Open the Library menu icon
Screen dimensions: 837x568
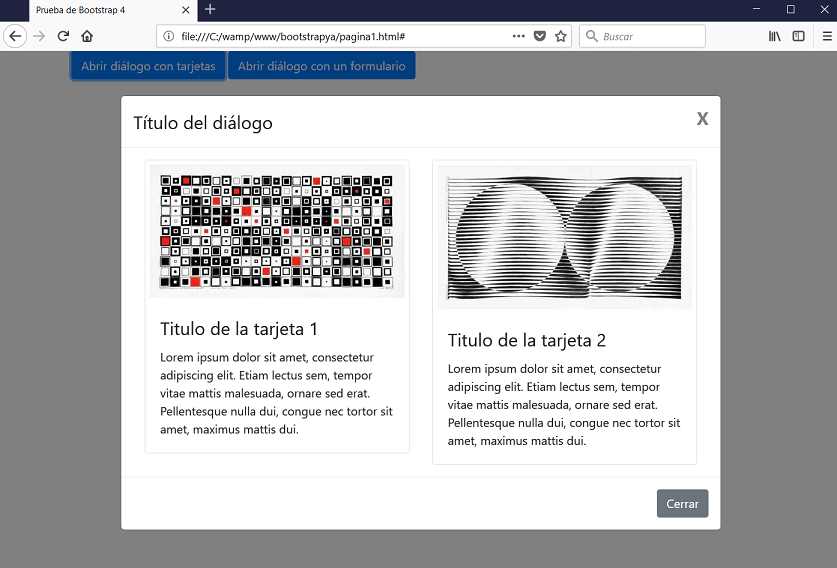pyautogui.click(x=775, y=36)
